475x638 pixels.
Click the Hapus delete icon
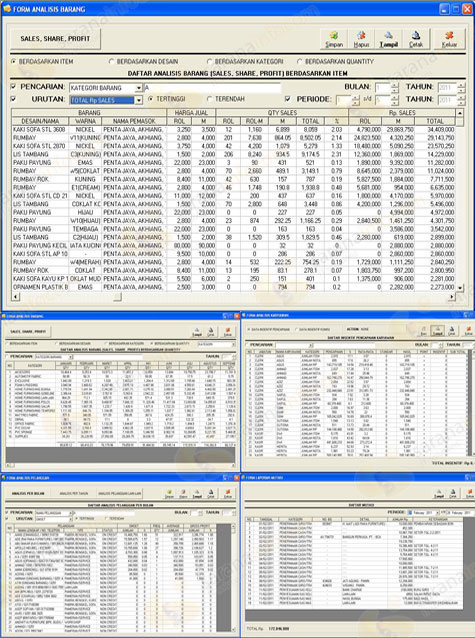pos(361,39)
